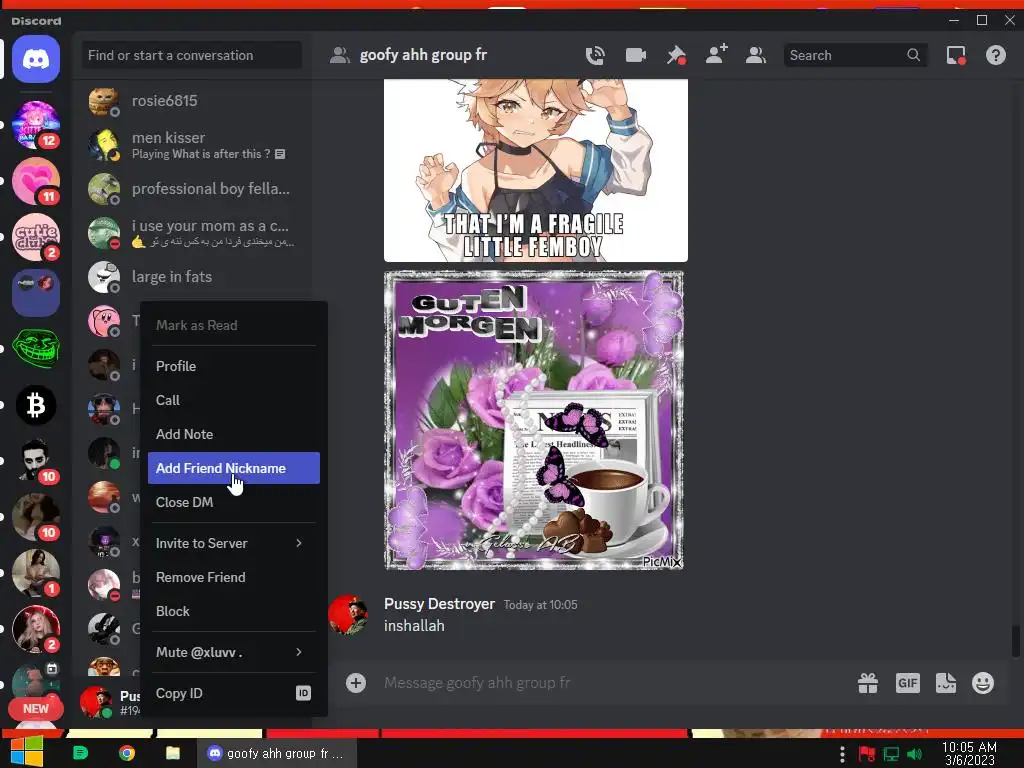Open the emoji picker
Image resolution: width=1024 pixels, height=768 pixels.
coord(983,683)
